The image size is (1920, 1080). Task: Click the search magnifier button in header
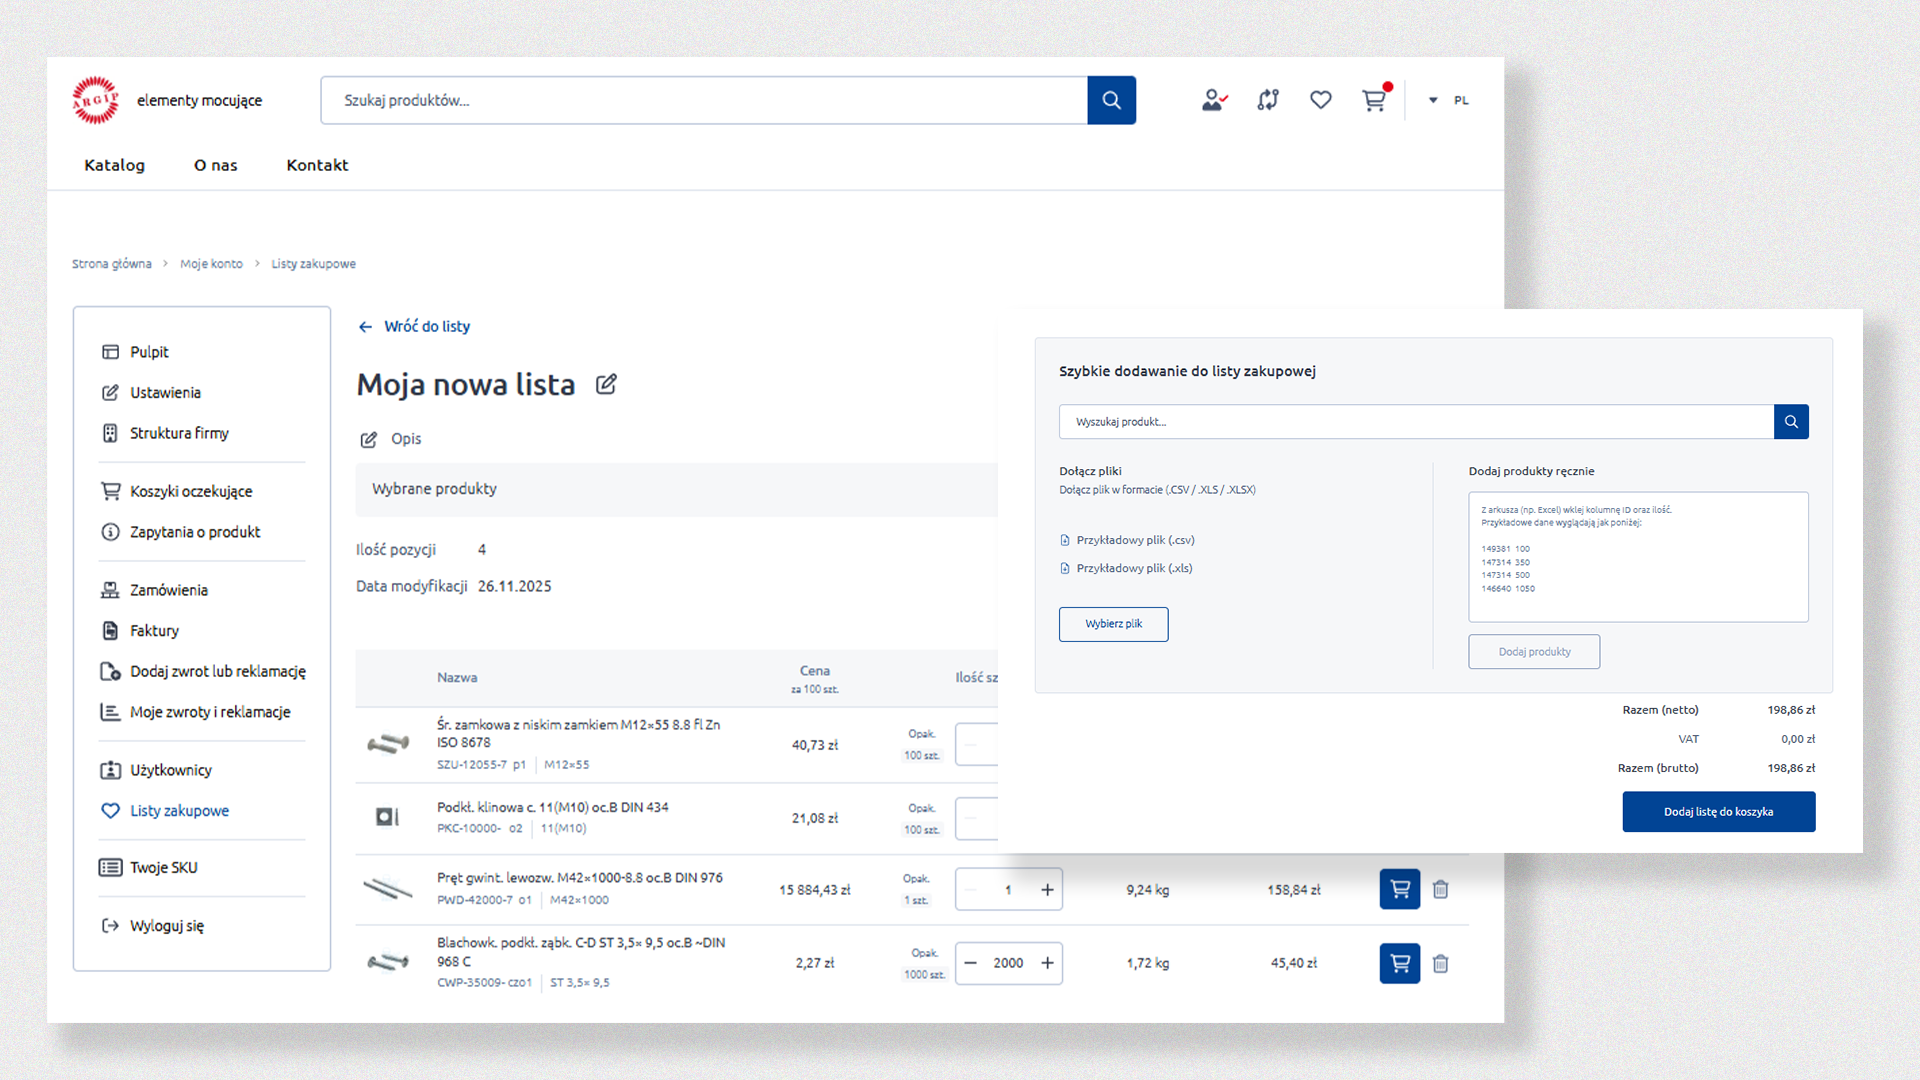coord(1111,100)
